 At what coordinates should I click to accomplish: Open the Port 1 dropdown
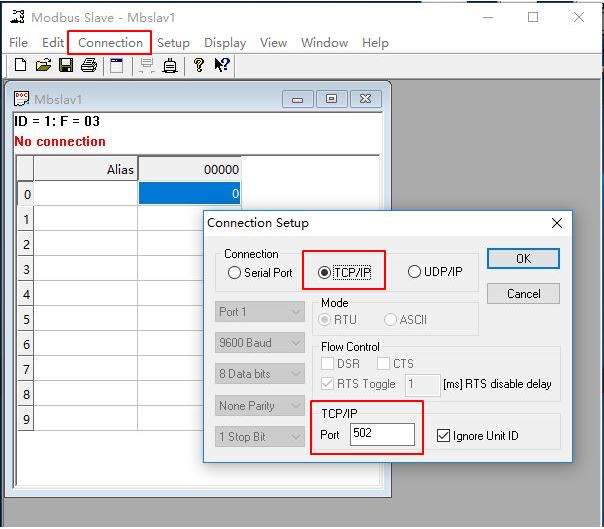pos(260,311)
